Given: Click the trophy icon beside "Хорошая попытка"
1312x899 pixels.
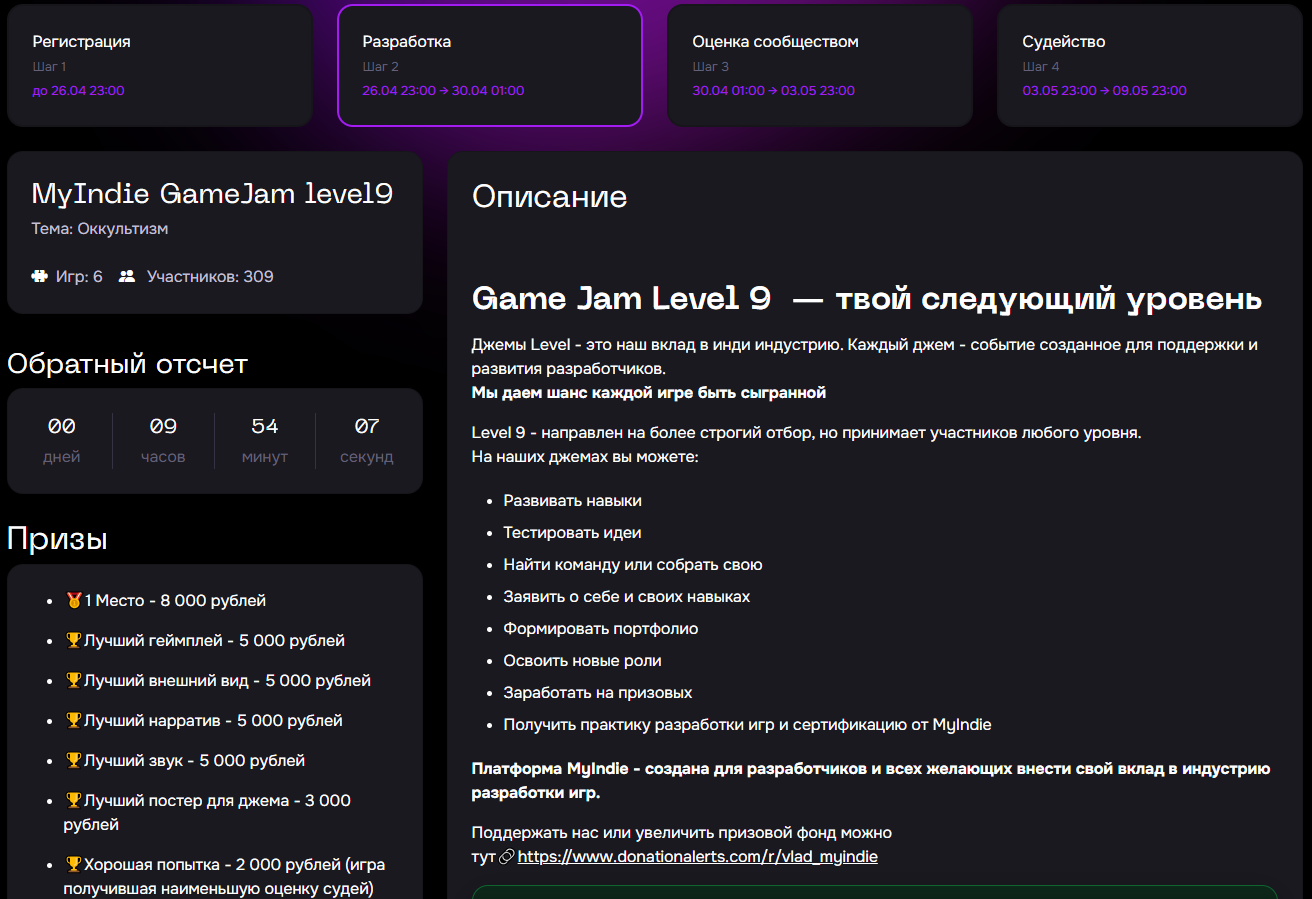Looking at the screenshot, I should coord(73,865).
